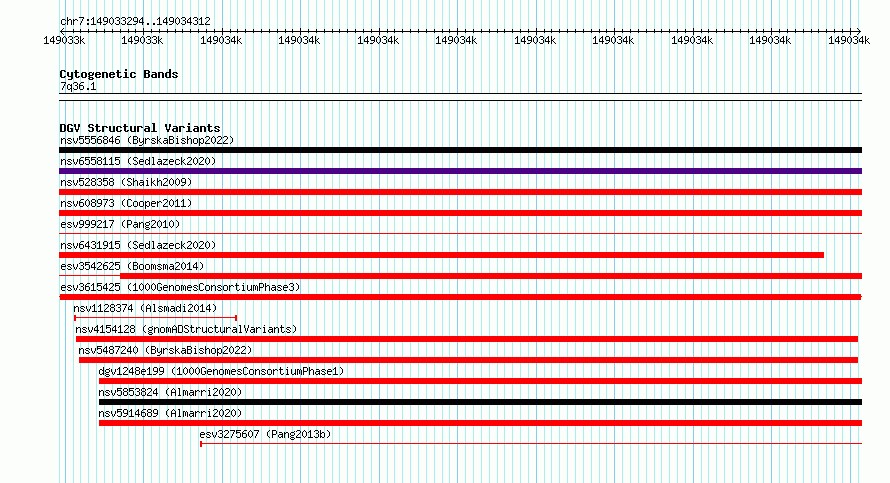This screenshot has height=483, width=890.
Task: Open variant esv3615425 (1000GenomesConsortiumPhase3) label
Action: [180, 287]
